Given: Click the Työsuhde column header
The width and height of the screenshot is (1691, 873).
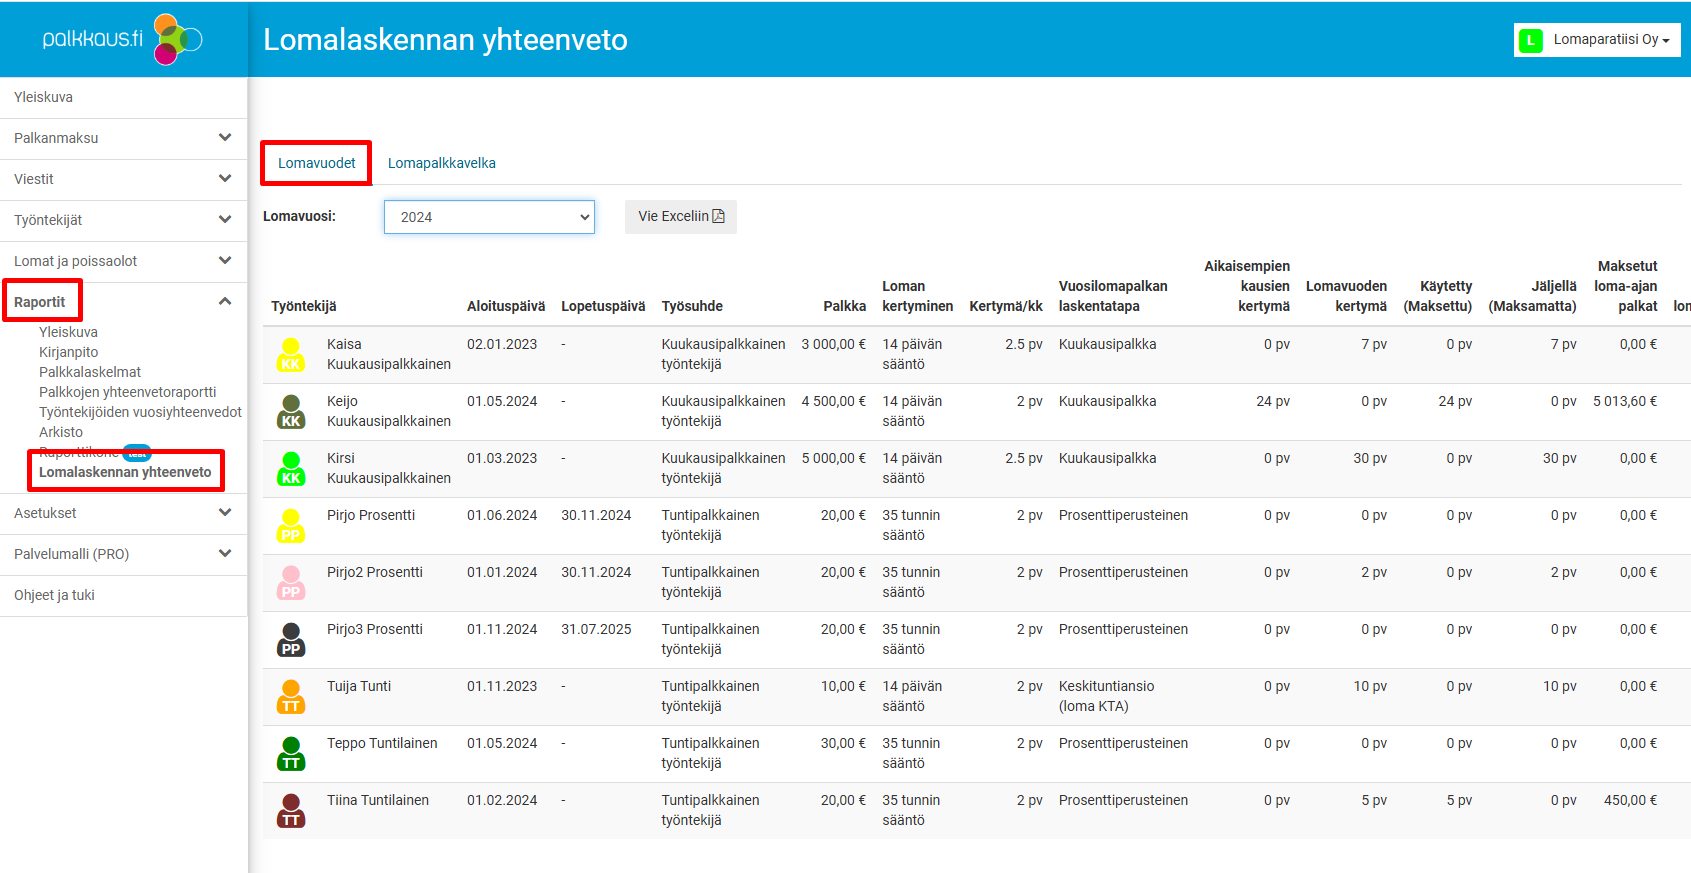Looking at the screenshot, I should tap(692, 306).
